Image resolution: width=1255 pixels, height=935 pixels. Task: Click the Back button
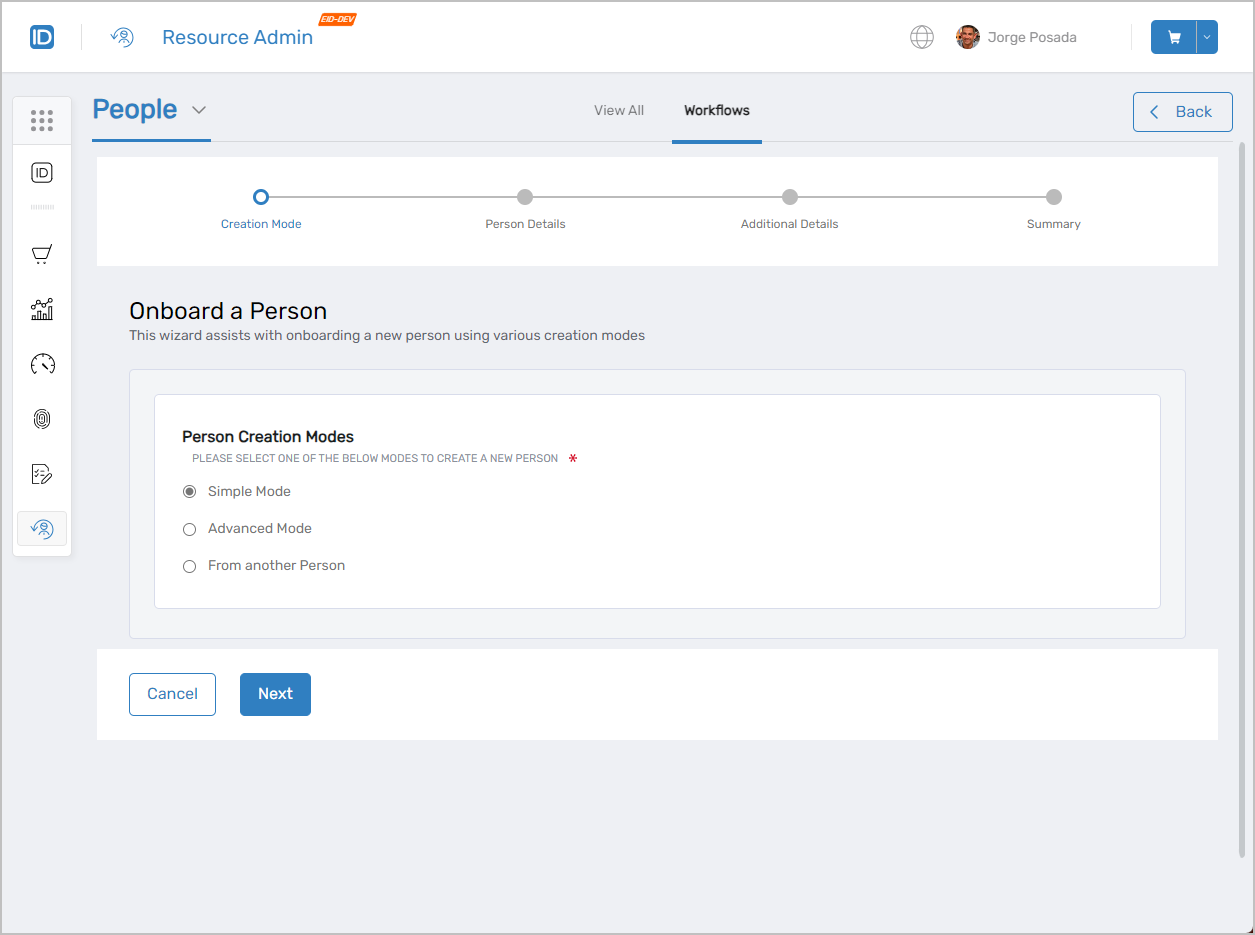[1182, 111]
